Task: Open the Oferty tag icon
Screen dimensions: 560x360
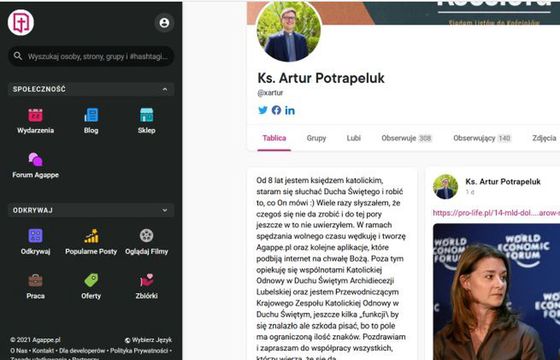Action: coord(91,280)
